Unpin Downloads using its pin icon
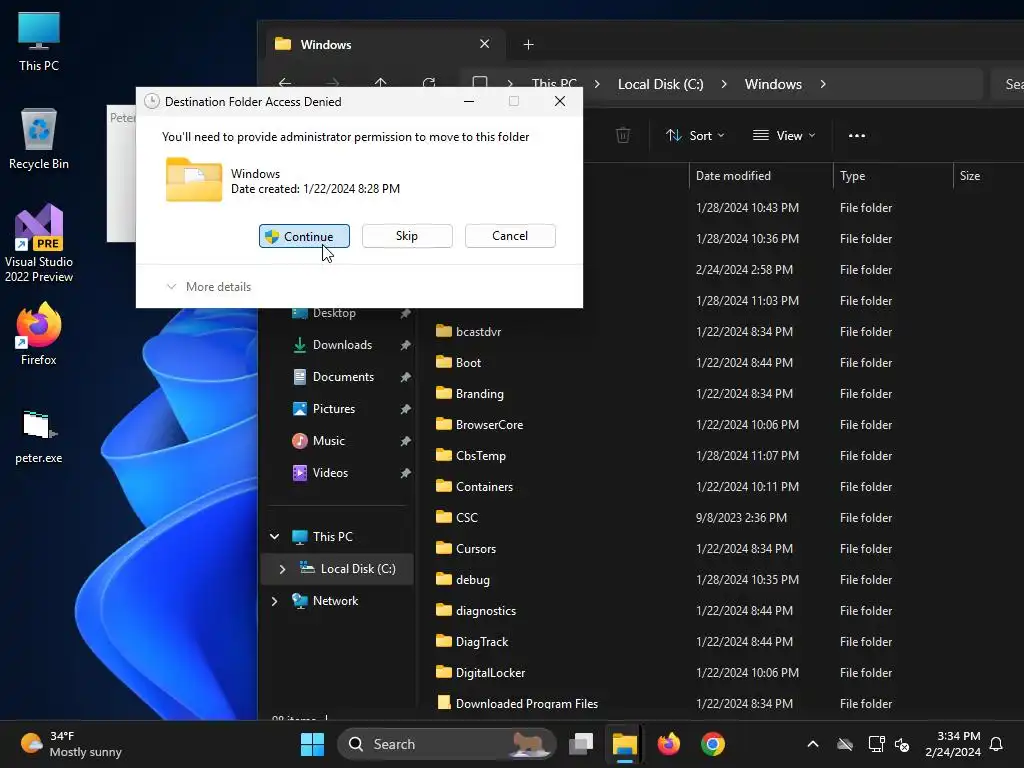Screen dimensions: 1024x768 [x=405, y=345]
